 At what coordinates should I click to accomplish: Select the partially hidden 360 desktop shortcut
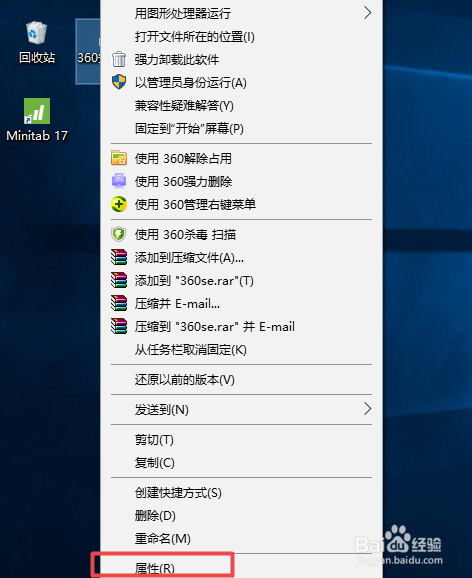point(88,52)
